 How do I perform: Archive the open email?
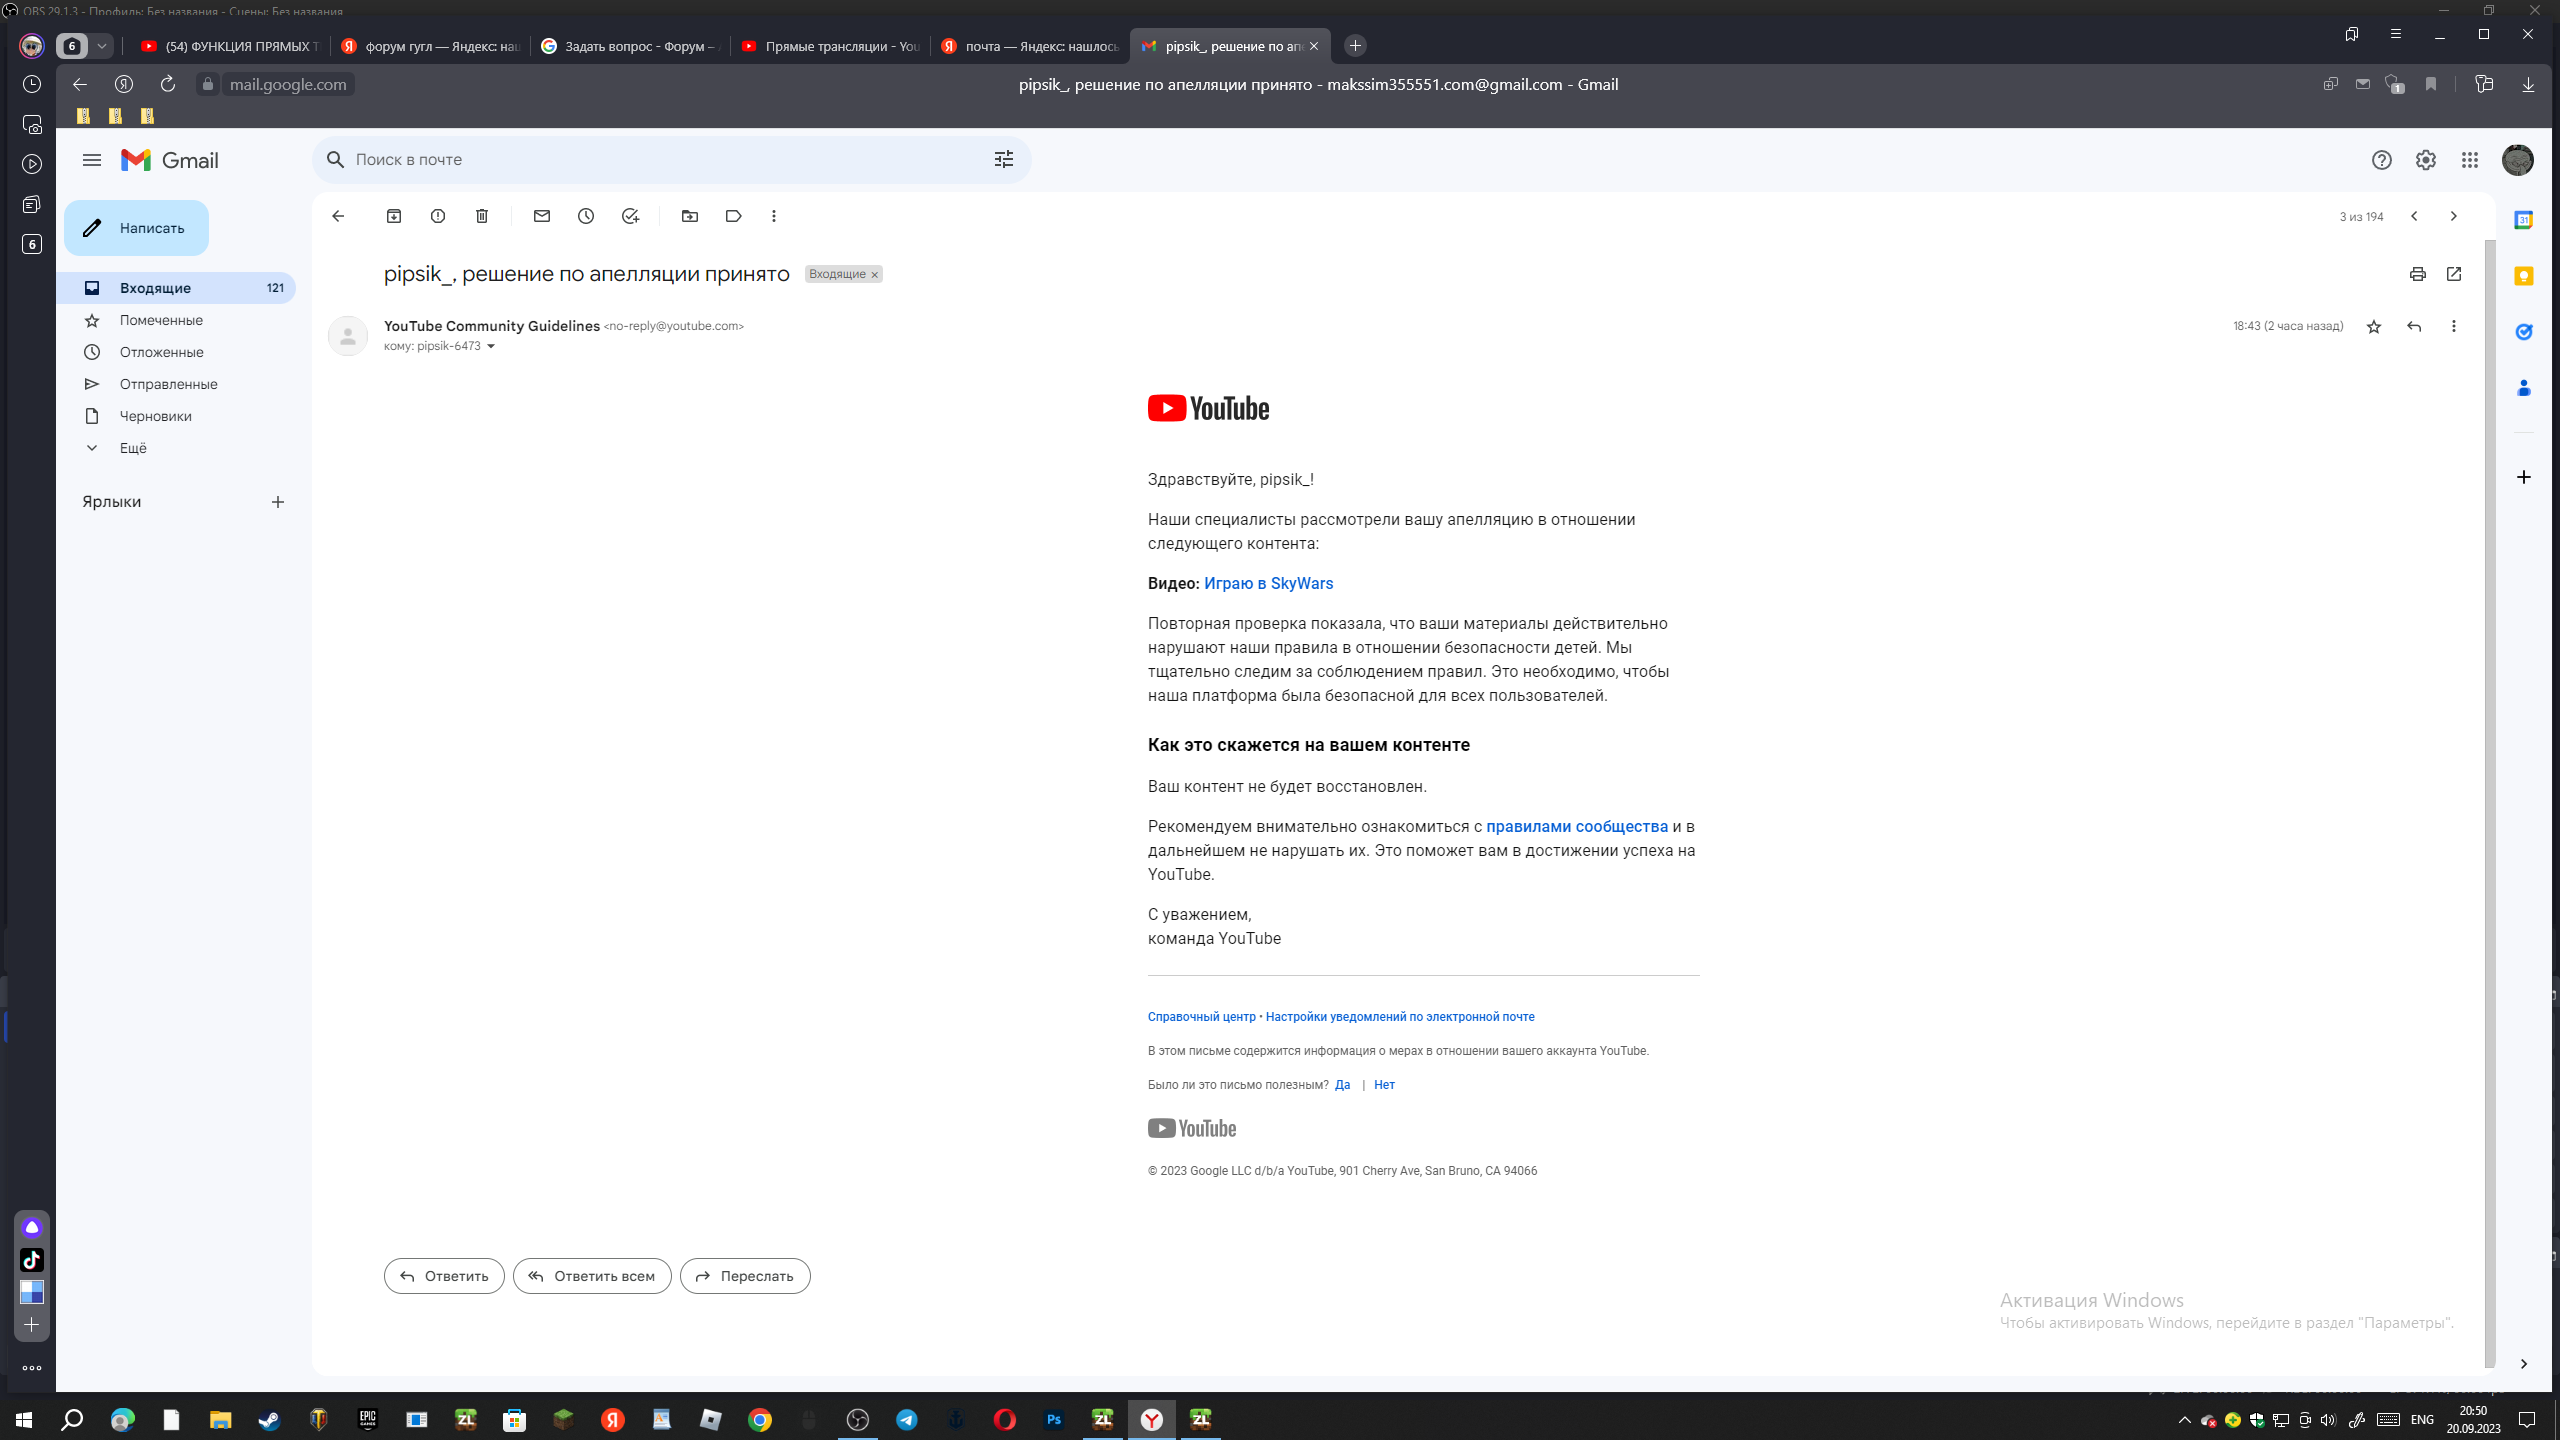pyautogui.click(x=394, y=216)
